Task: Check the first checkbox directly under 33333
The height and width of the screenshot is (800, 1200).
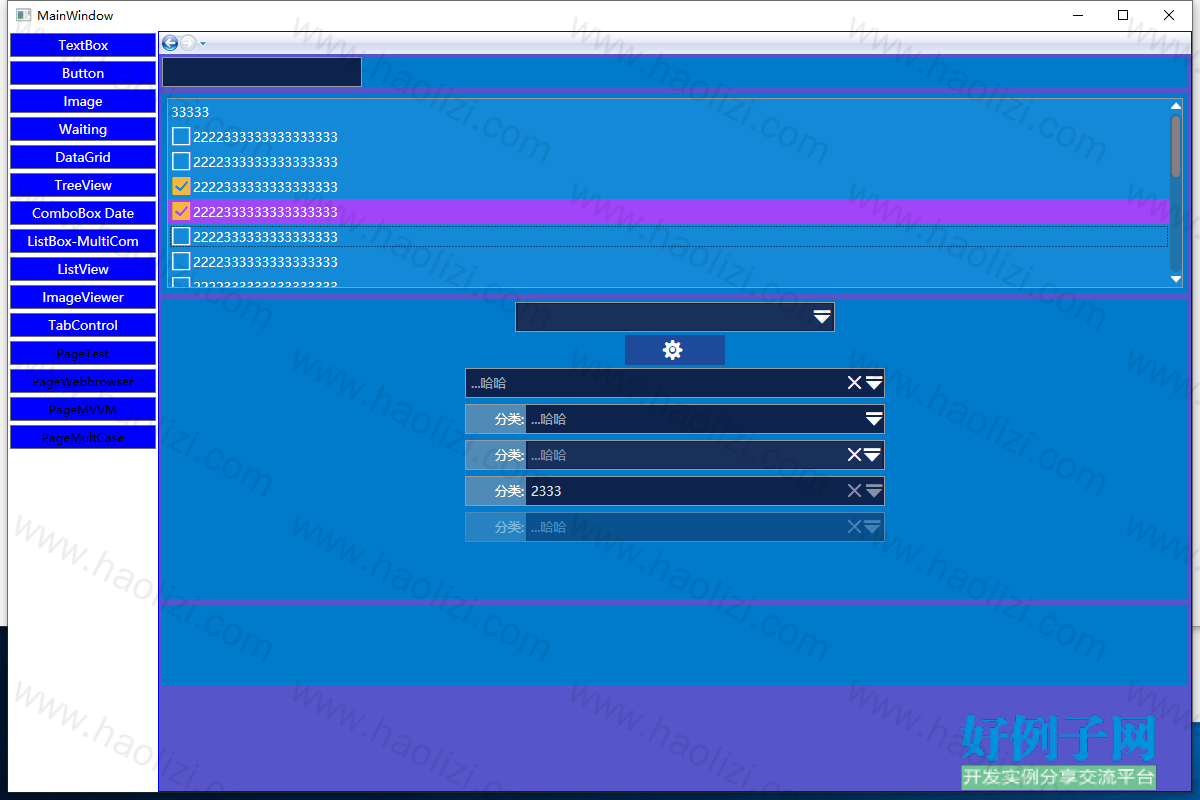Action: [x=181, y=136]
